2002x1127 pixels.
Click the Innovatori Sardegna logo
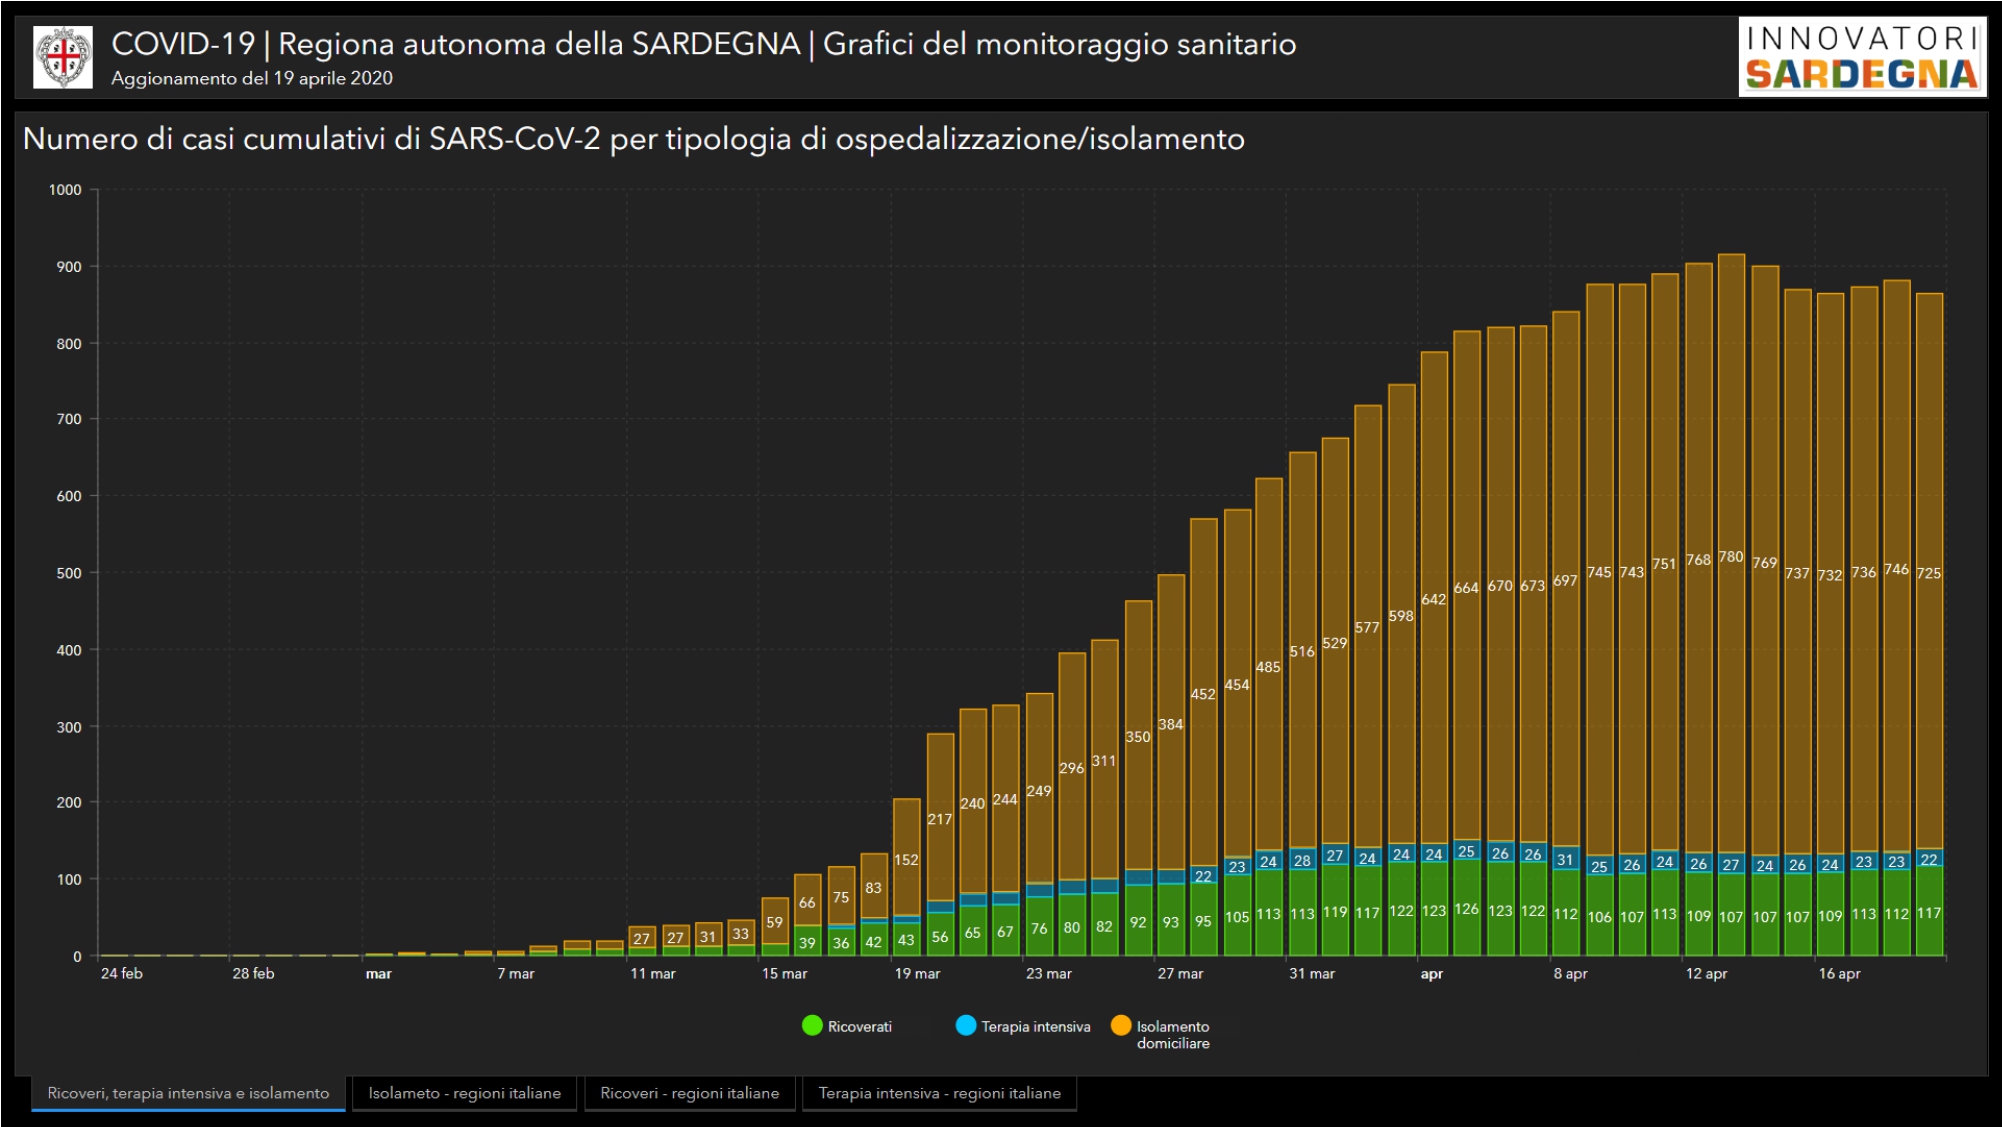1861,57
